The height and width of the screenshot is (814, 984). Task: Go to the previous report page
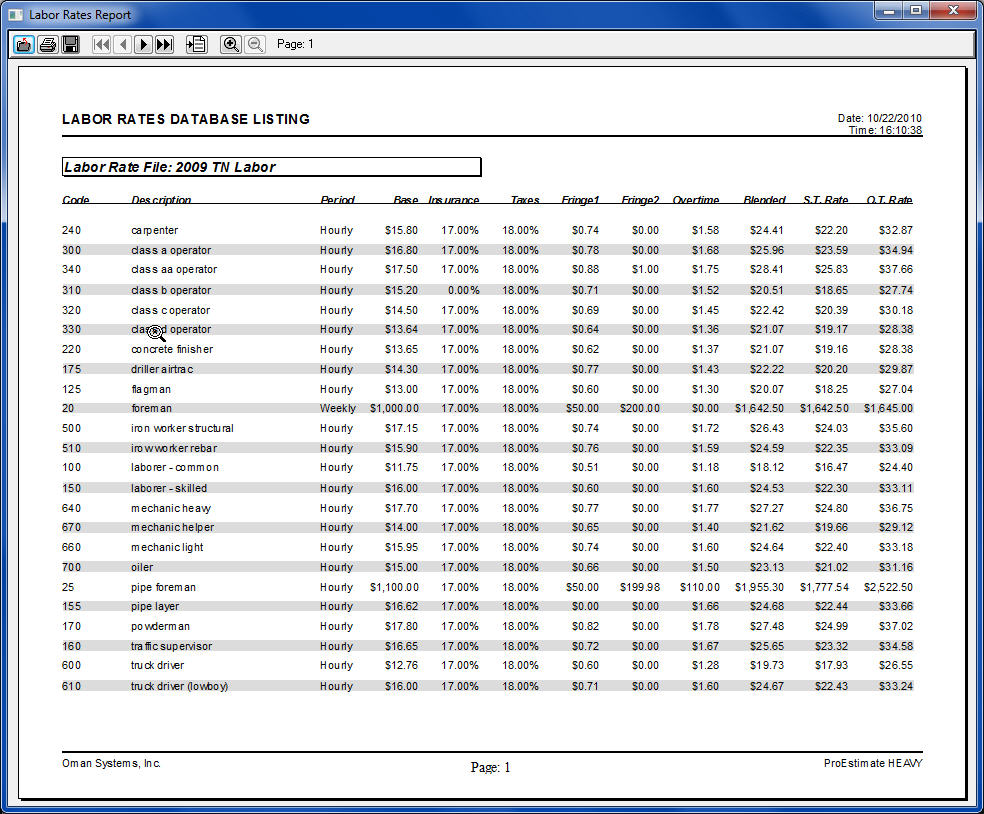(x=123, y=45)
